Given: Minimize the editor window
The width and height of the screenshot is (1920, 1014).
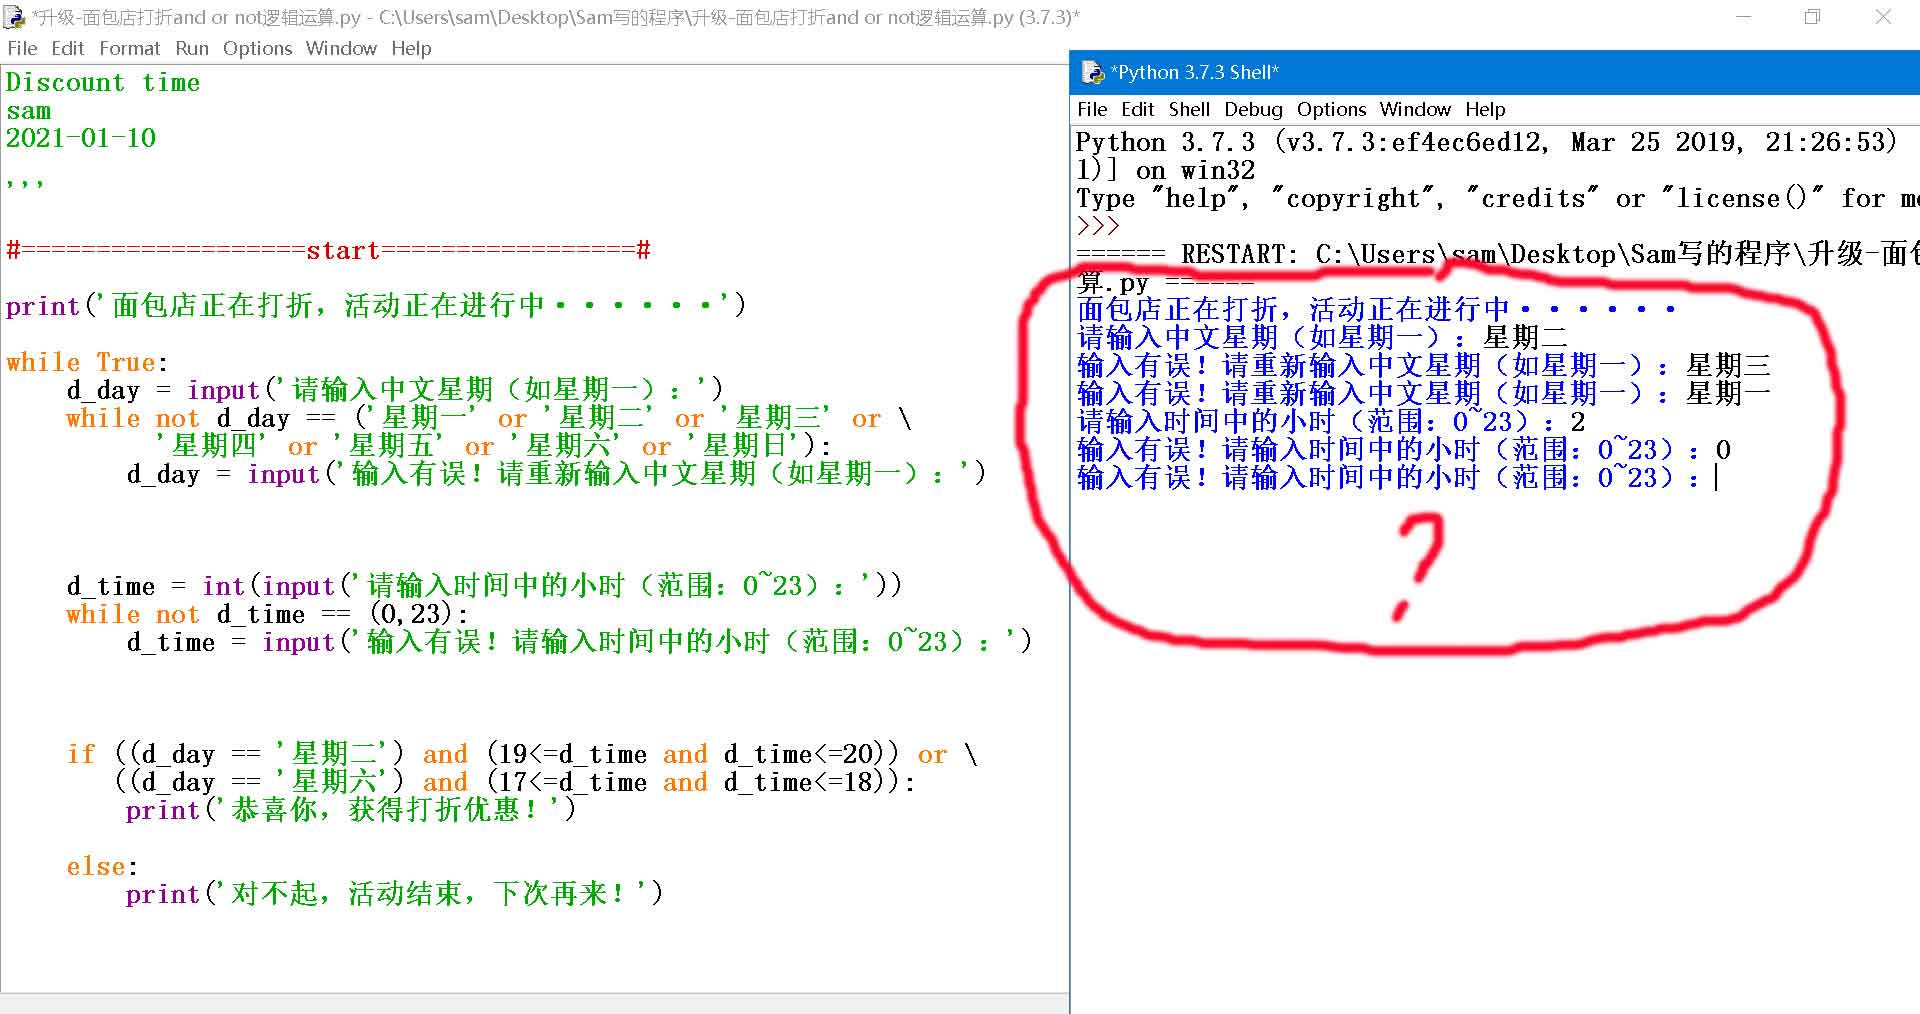Looking at the screenshot, I should 1743,17.
